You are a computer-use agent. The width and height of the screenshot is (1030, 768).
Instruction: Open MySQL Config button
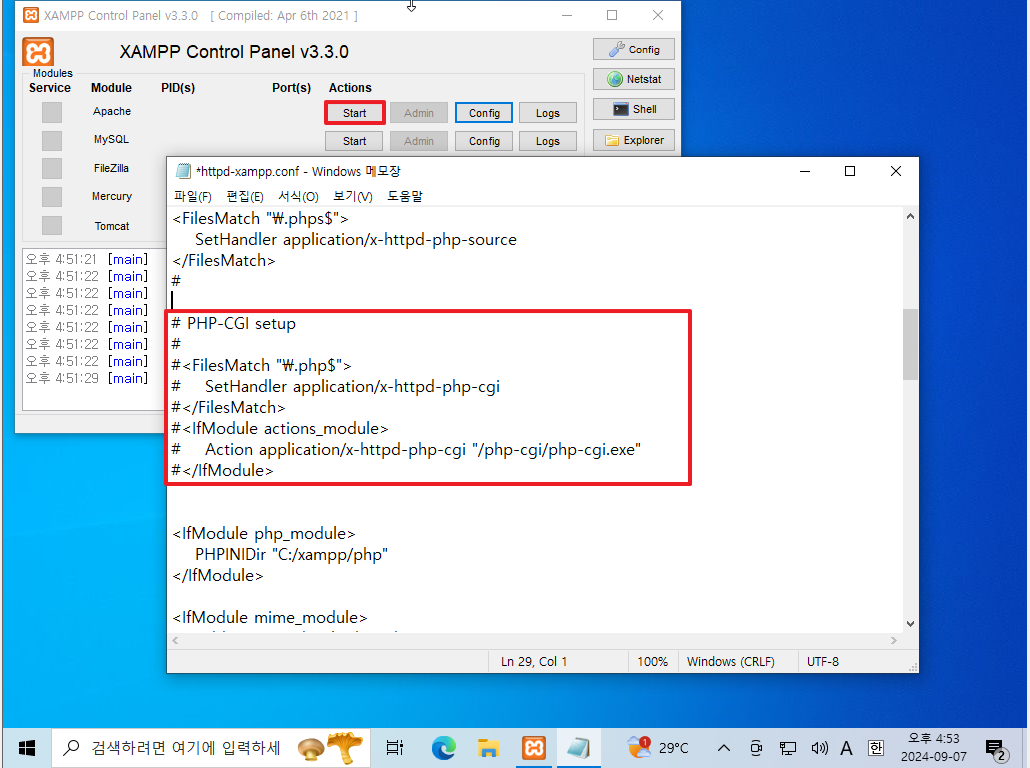[484, 141]
